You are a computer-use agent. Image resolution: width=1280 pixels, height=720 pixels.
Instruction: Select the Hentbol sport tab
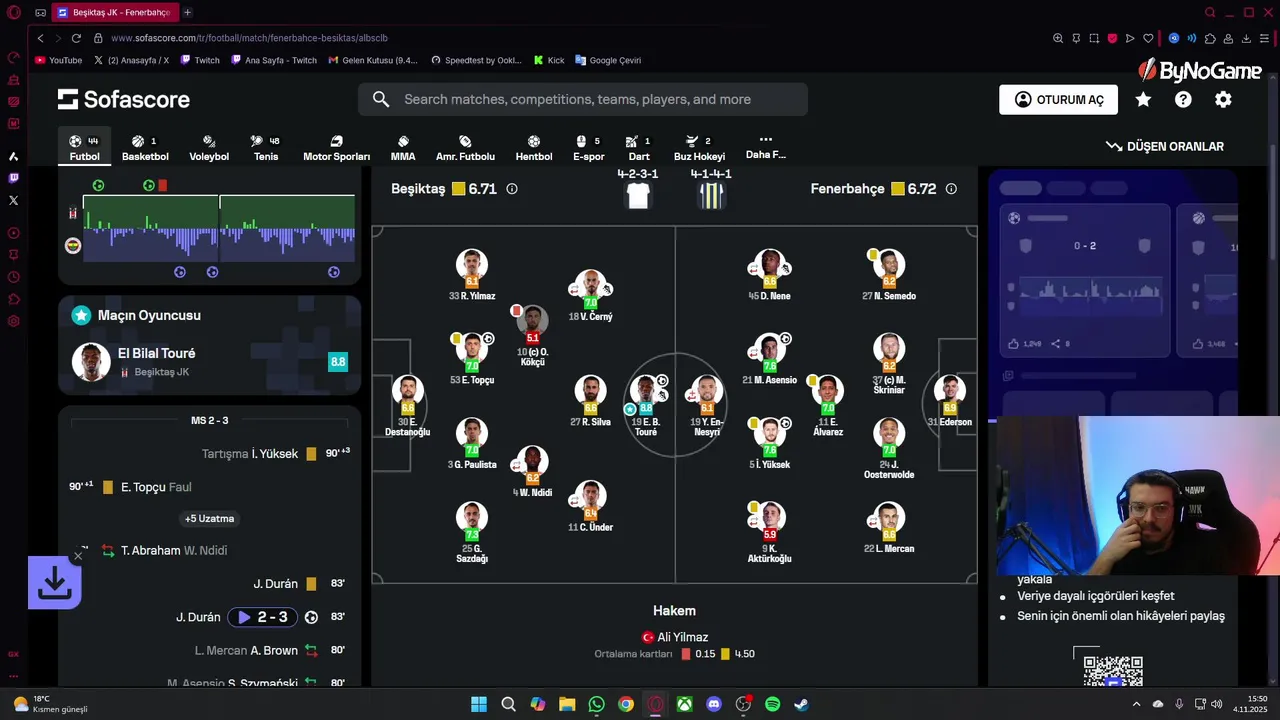534,148
